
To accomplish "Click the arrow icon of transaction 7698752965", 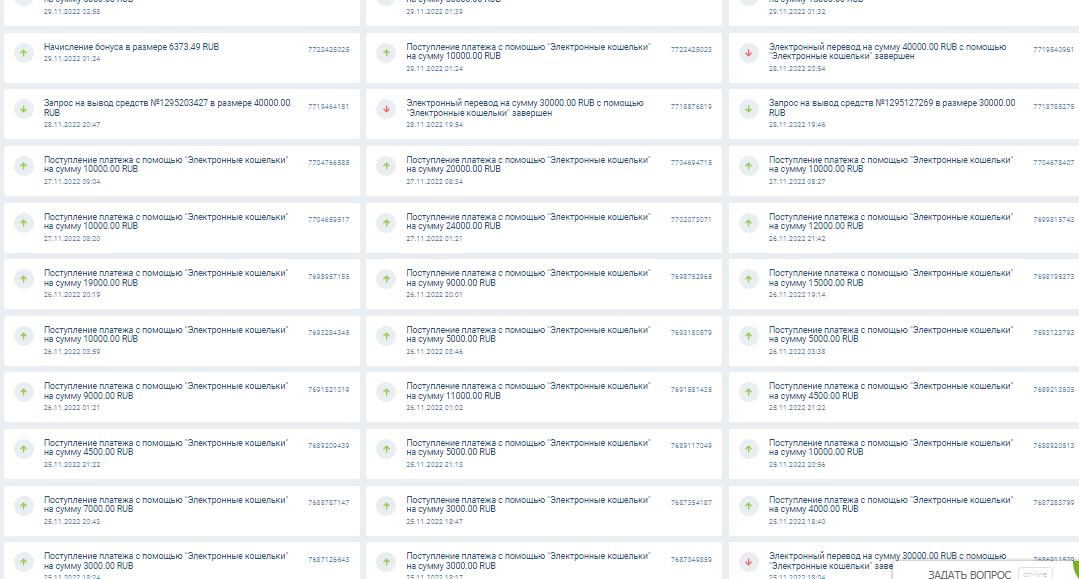I will (x=387, y=280).
